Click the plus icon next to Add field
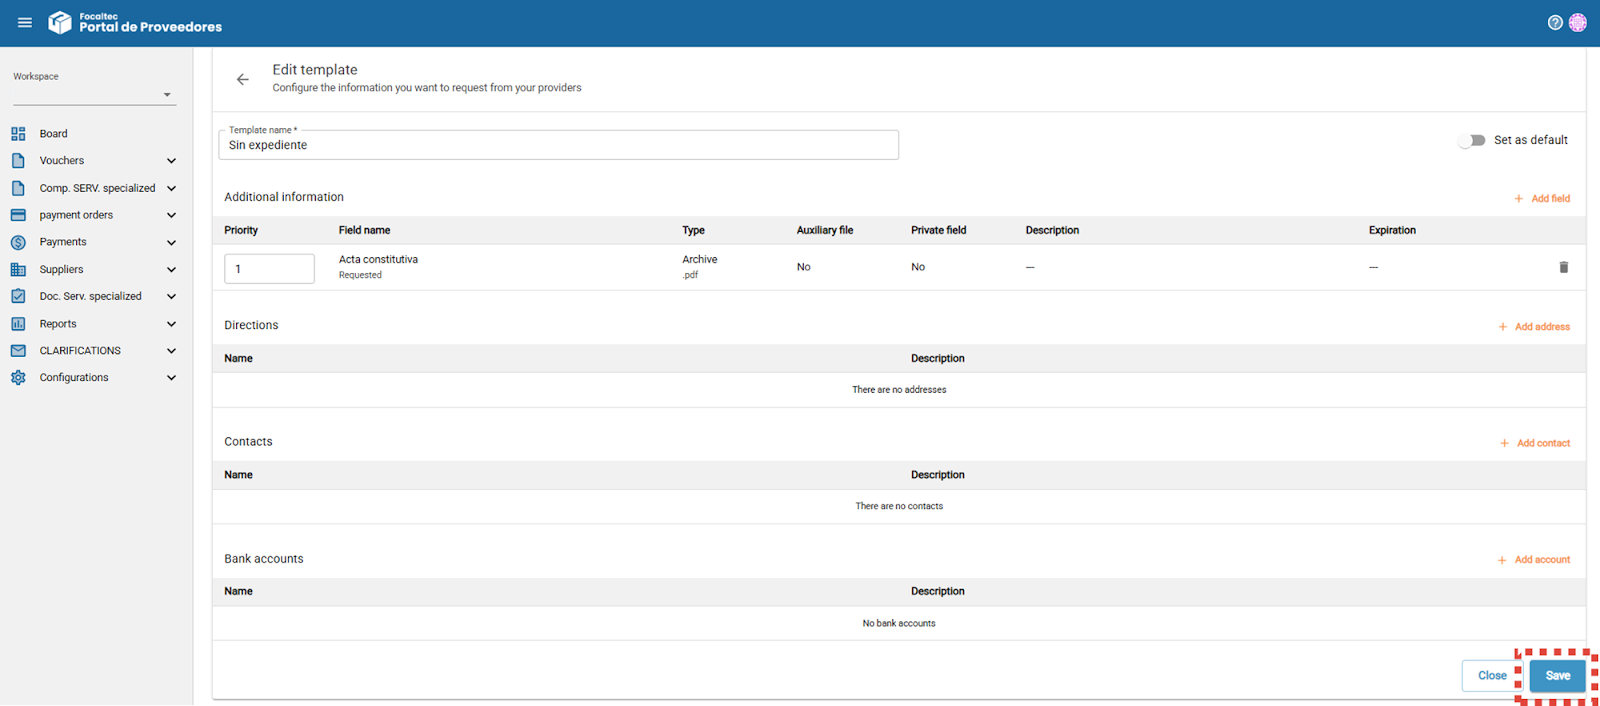 pyautogui.click(x=1518, y=199)
